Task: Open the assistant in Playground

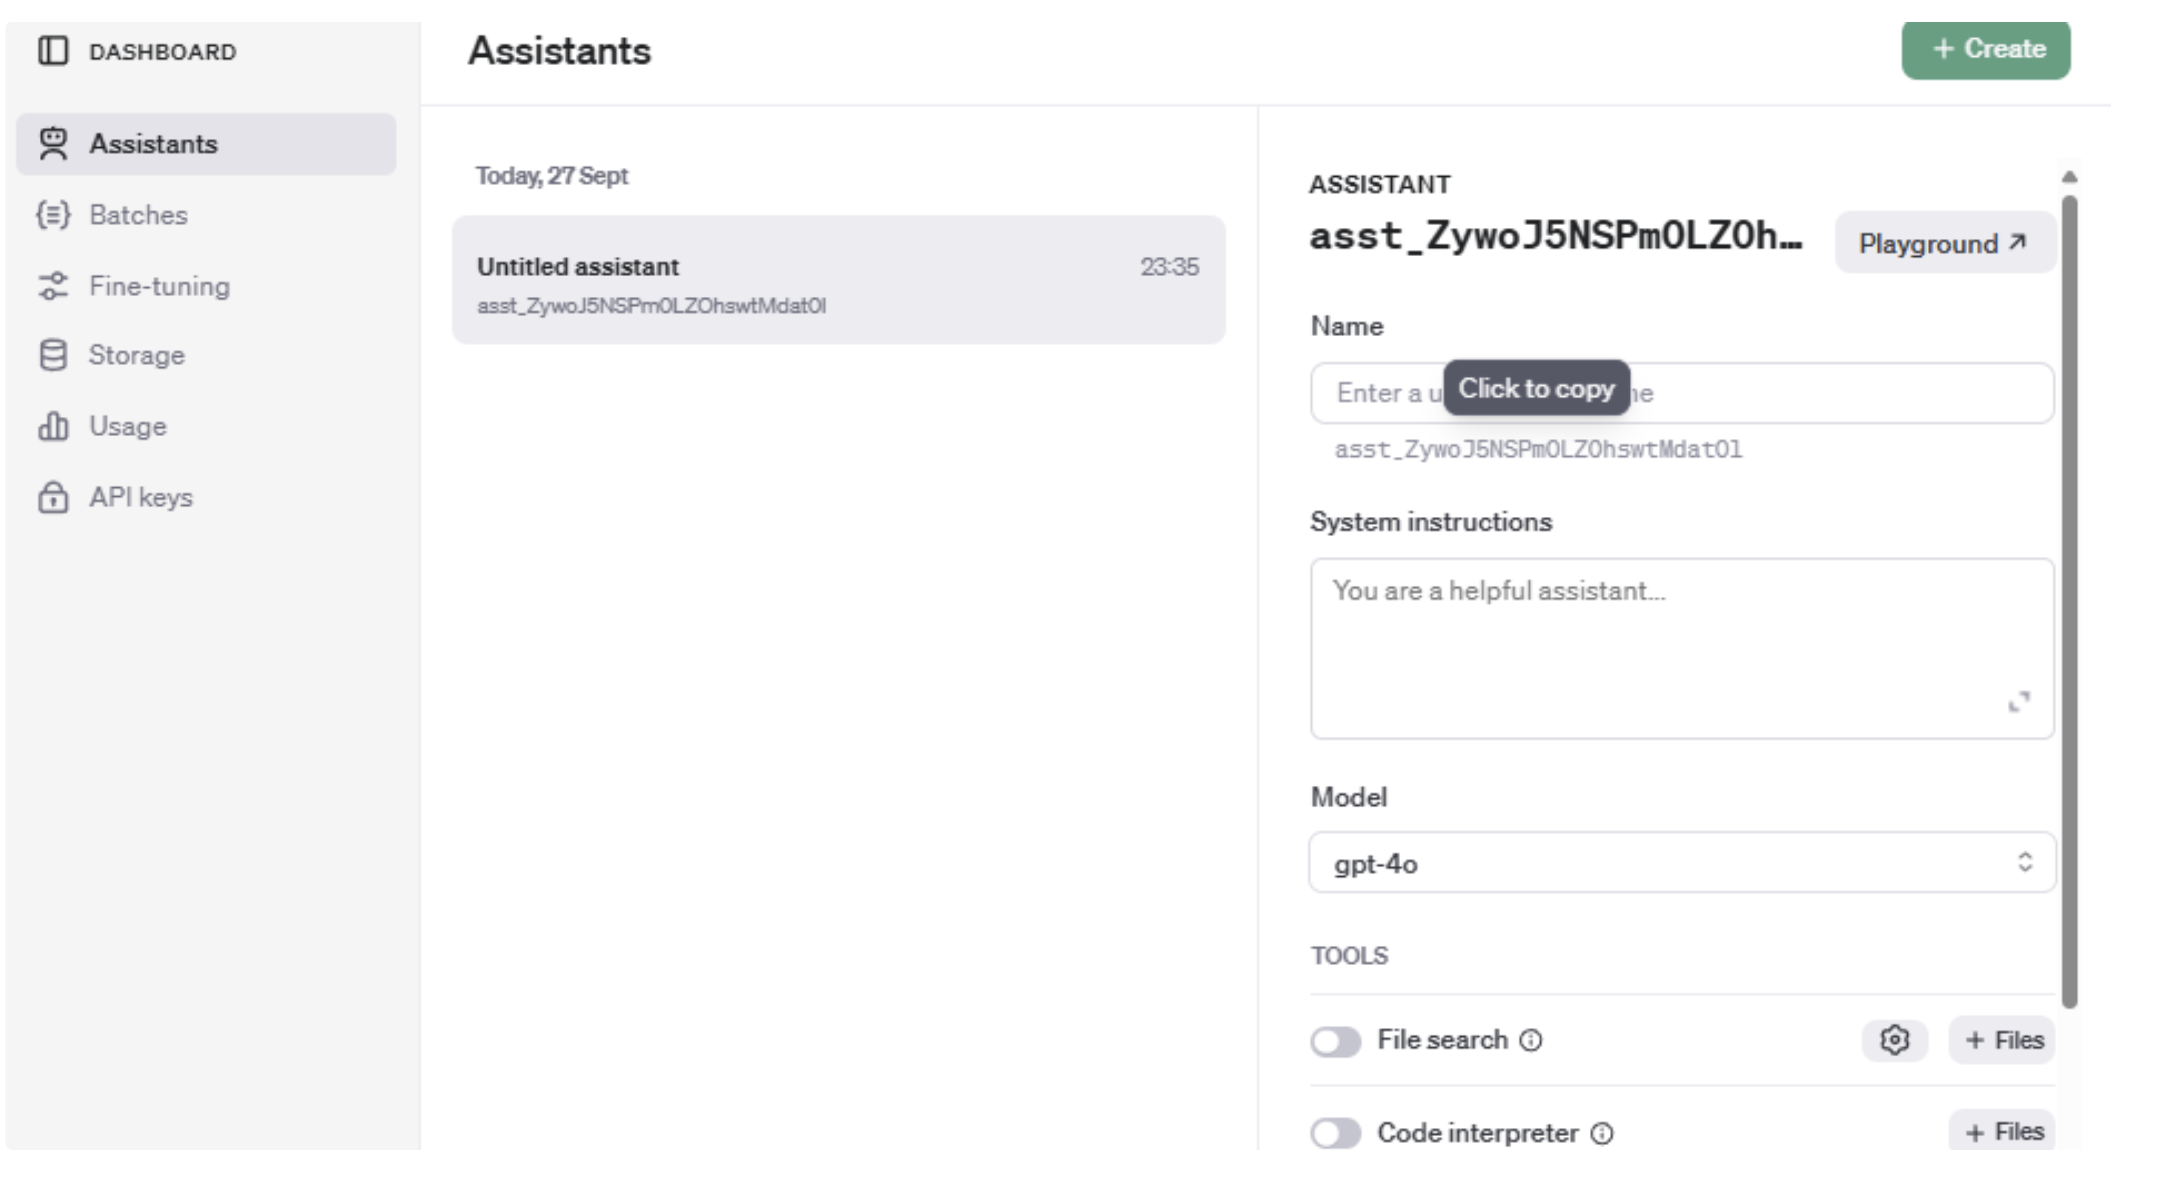Action: pos(1944,241)
